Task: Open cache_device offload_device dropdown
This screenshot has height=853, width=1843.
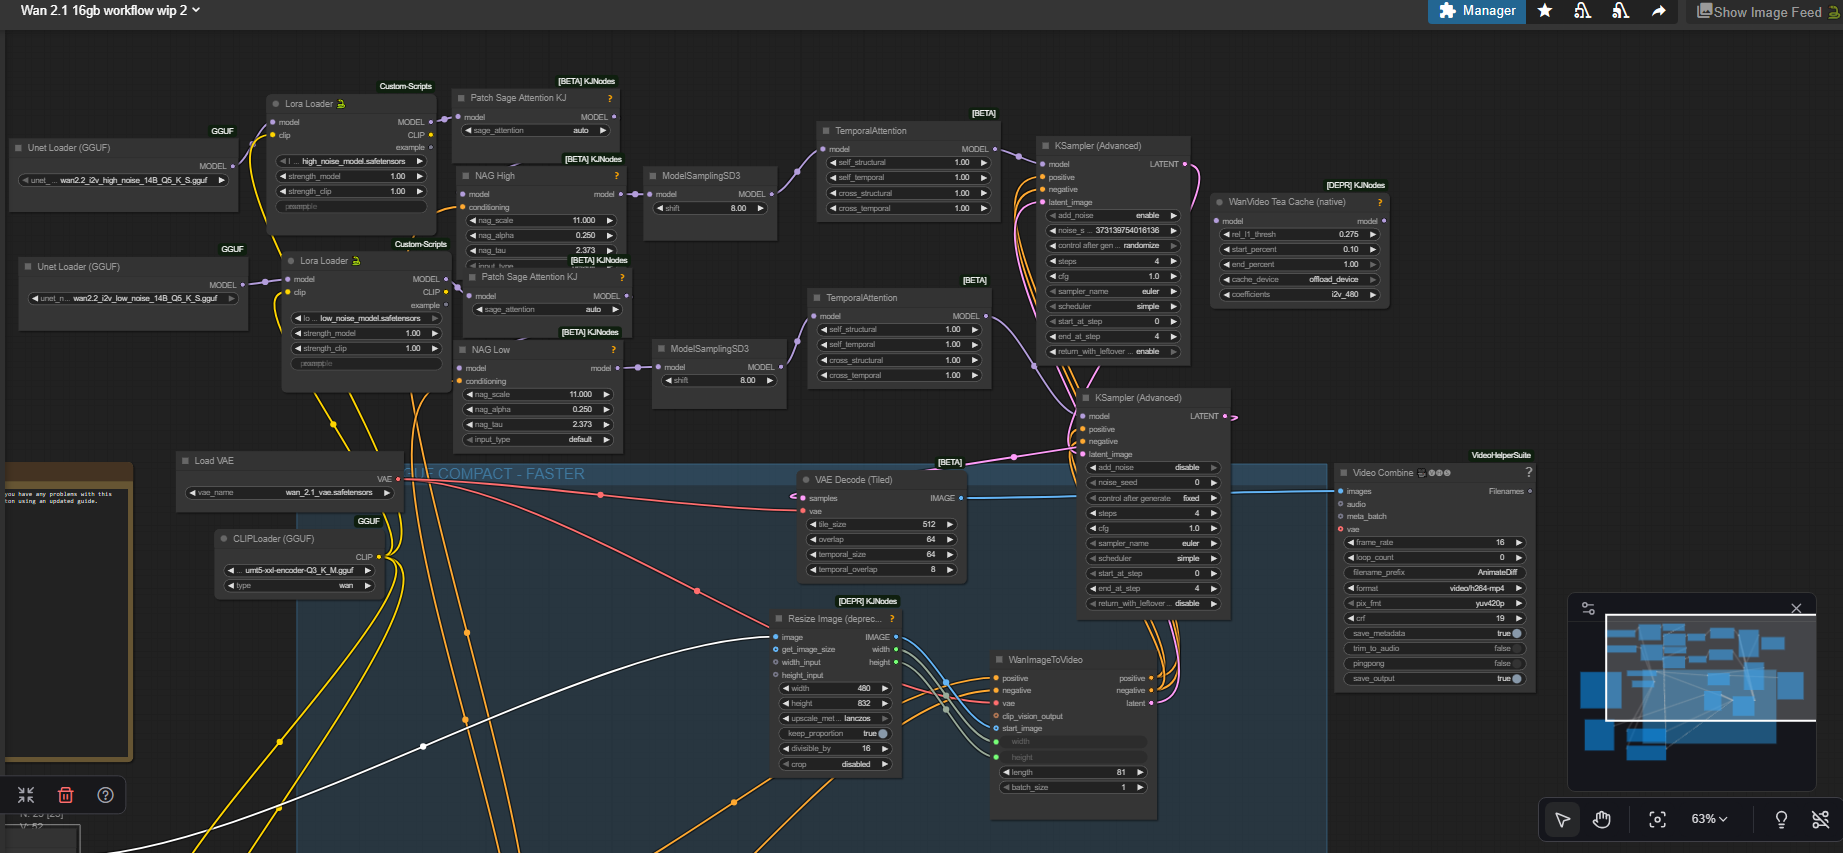Action: 1300,280
